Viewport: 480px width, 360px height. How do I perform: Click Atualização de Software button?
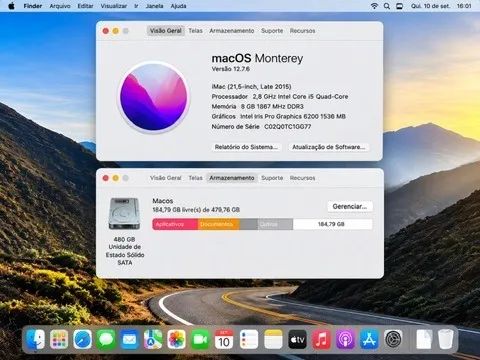click(329, 147)
